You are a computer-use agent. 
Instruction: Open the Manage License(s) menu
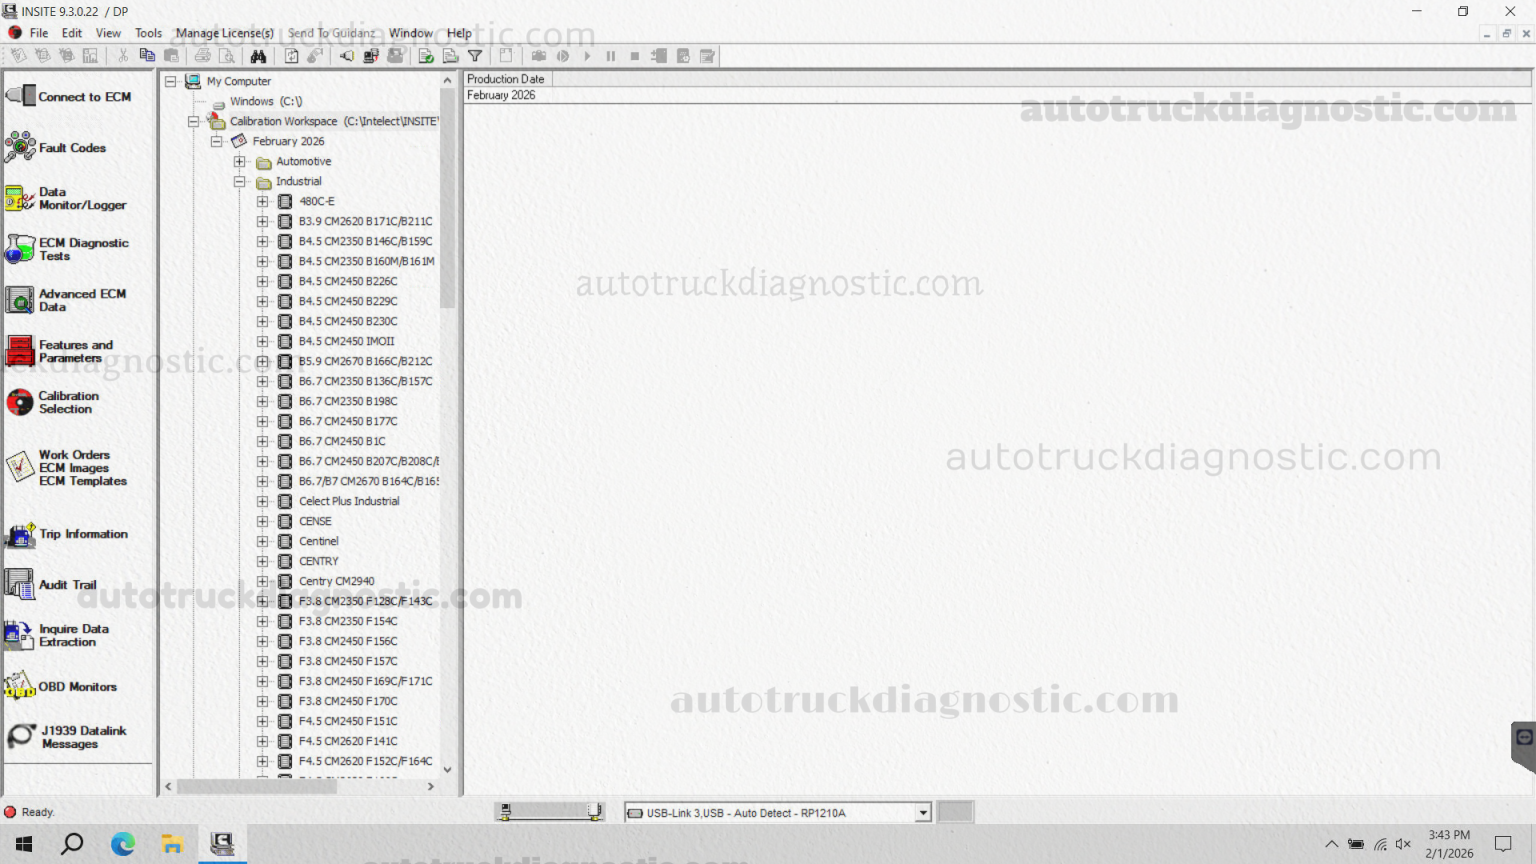pyautogui.click(x=225, y=33)
